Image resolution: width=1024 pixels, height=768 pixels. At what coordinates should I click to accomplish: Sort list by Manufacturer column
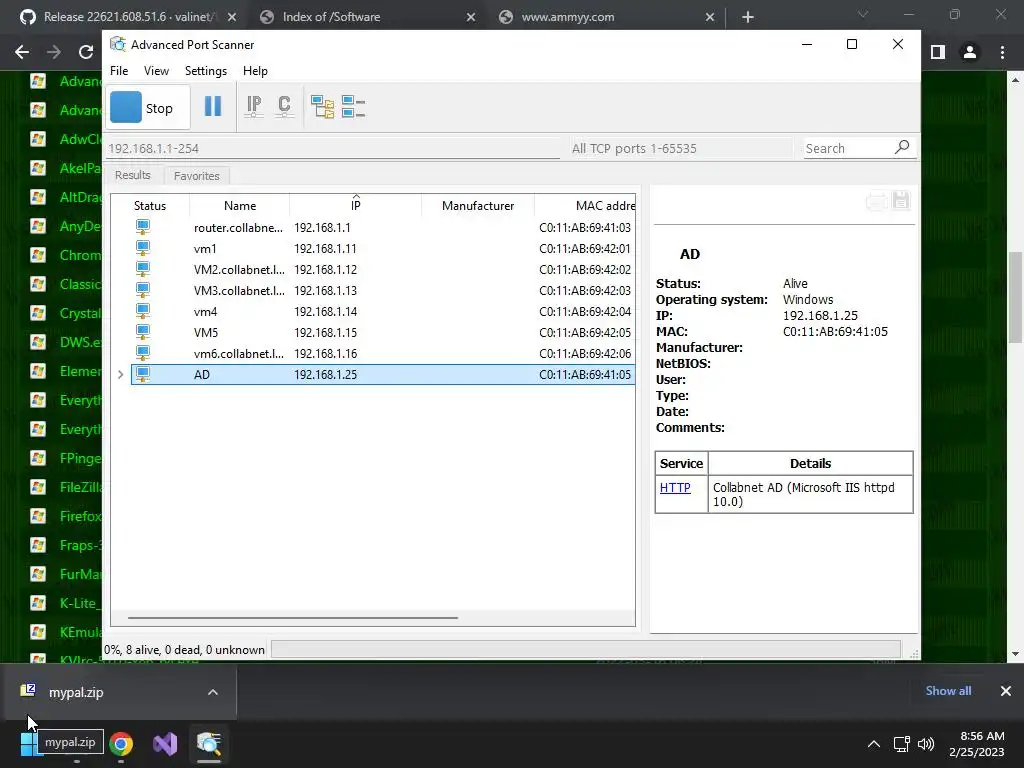477,205
